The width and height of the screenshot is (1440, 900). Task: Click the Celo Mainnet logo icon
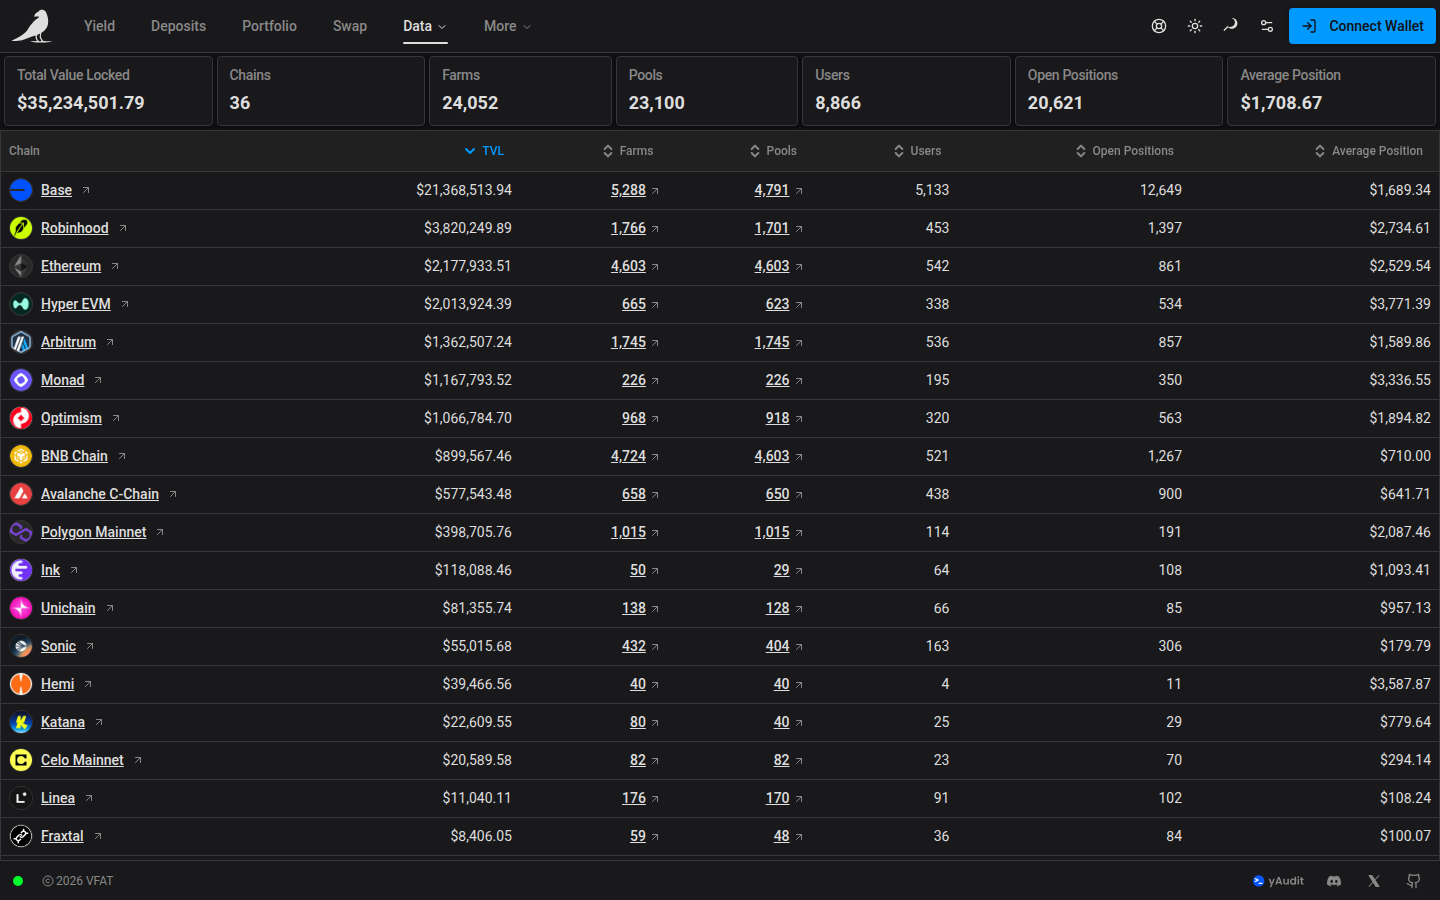21,760
